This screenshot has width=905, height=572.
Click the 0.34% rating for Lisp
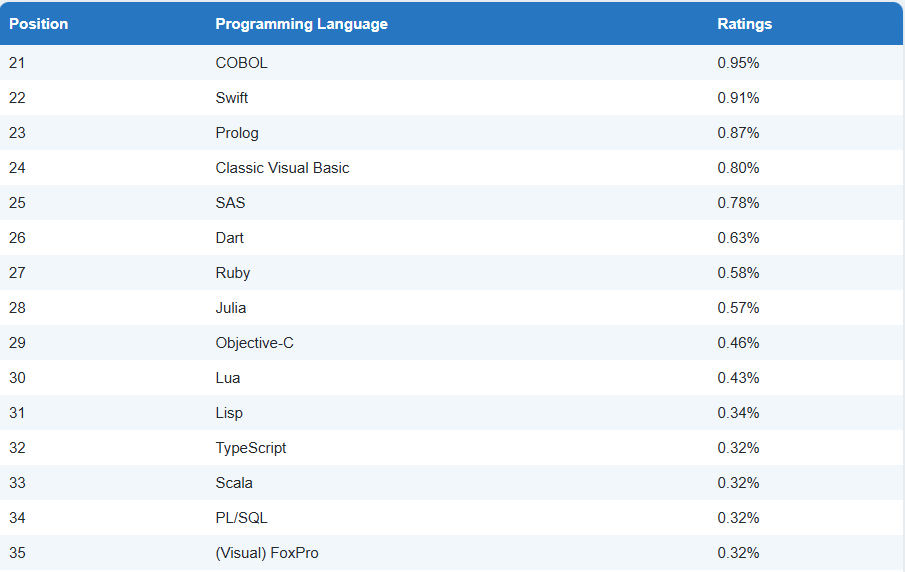tap(738, 413)
